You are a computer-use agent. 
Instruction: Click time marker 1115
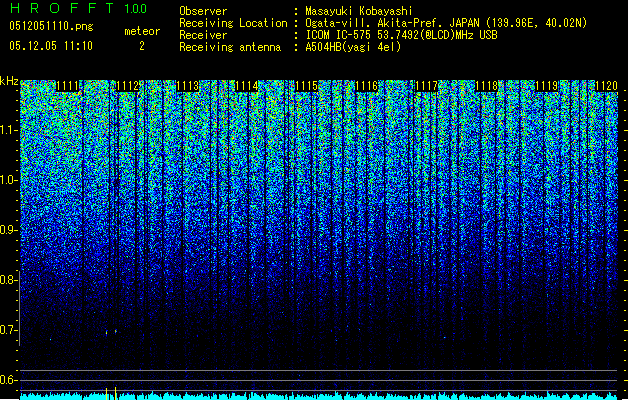point(306,86)
